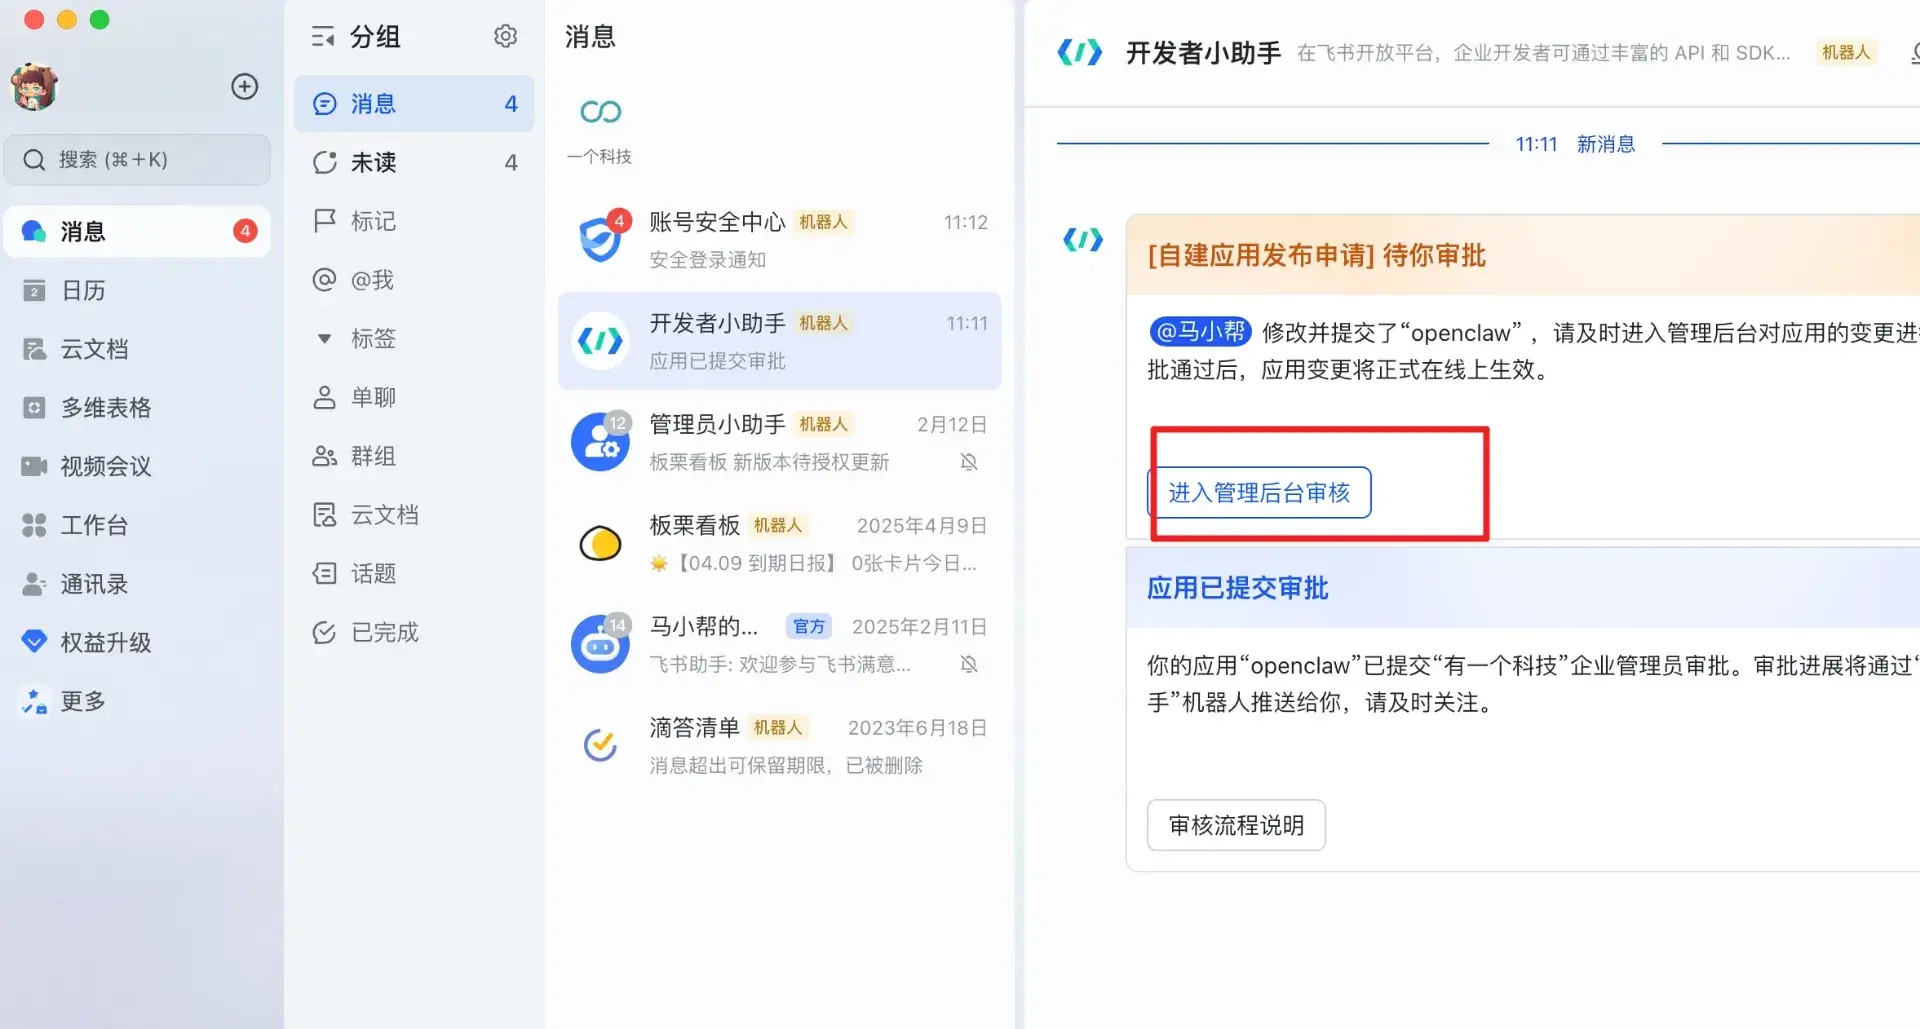Open 通讯录 contacts
Image resolution: width=1920 pixels, height=1029 pixels.
click(94, 584)
